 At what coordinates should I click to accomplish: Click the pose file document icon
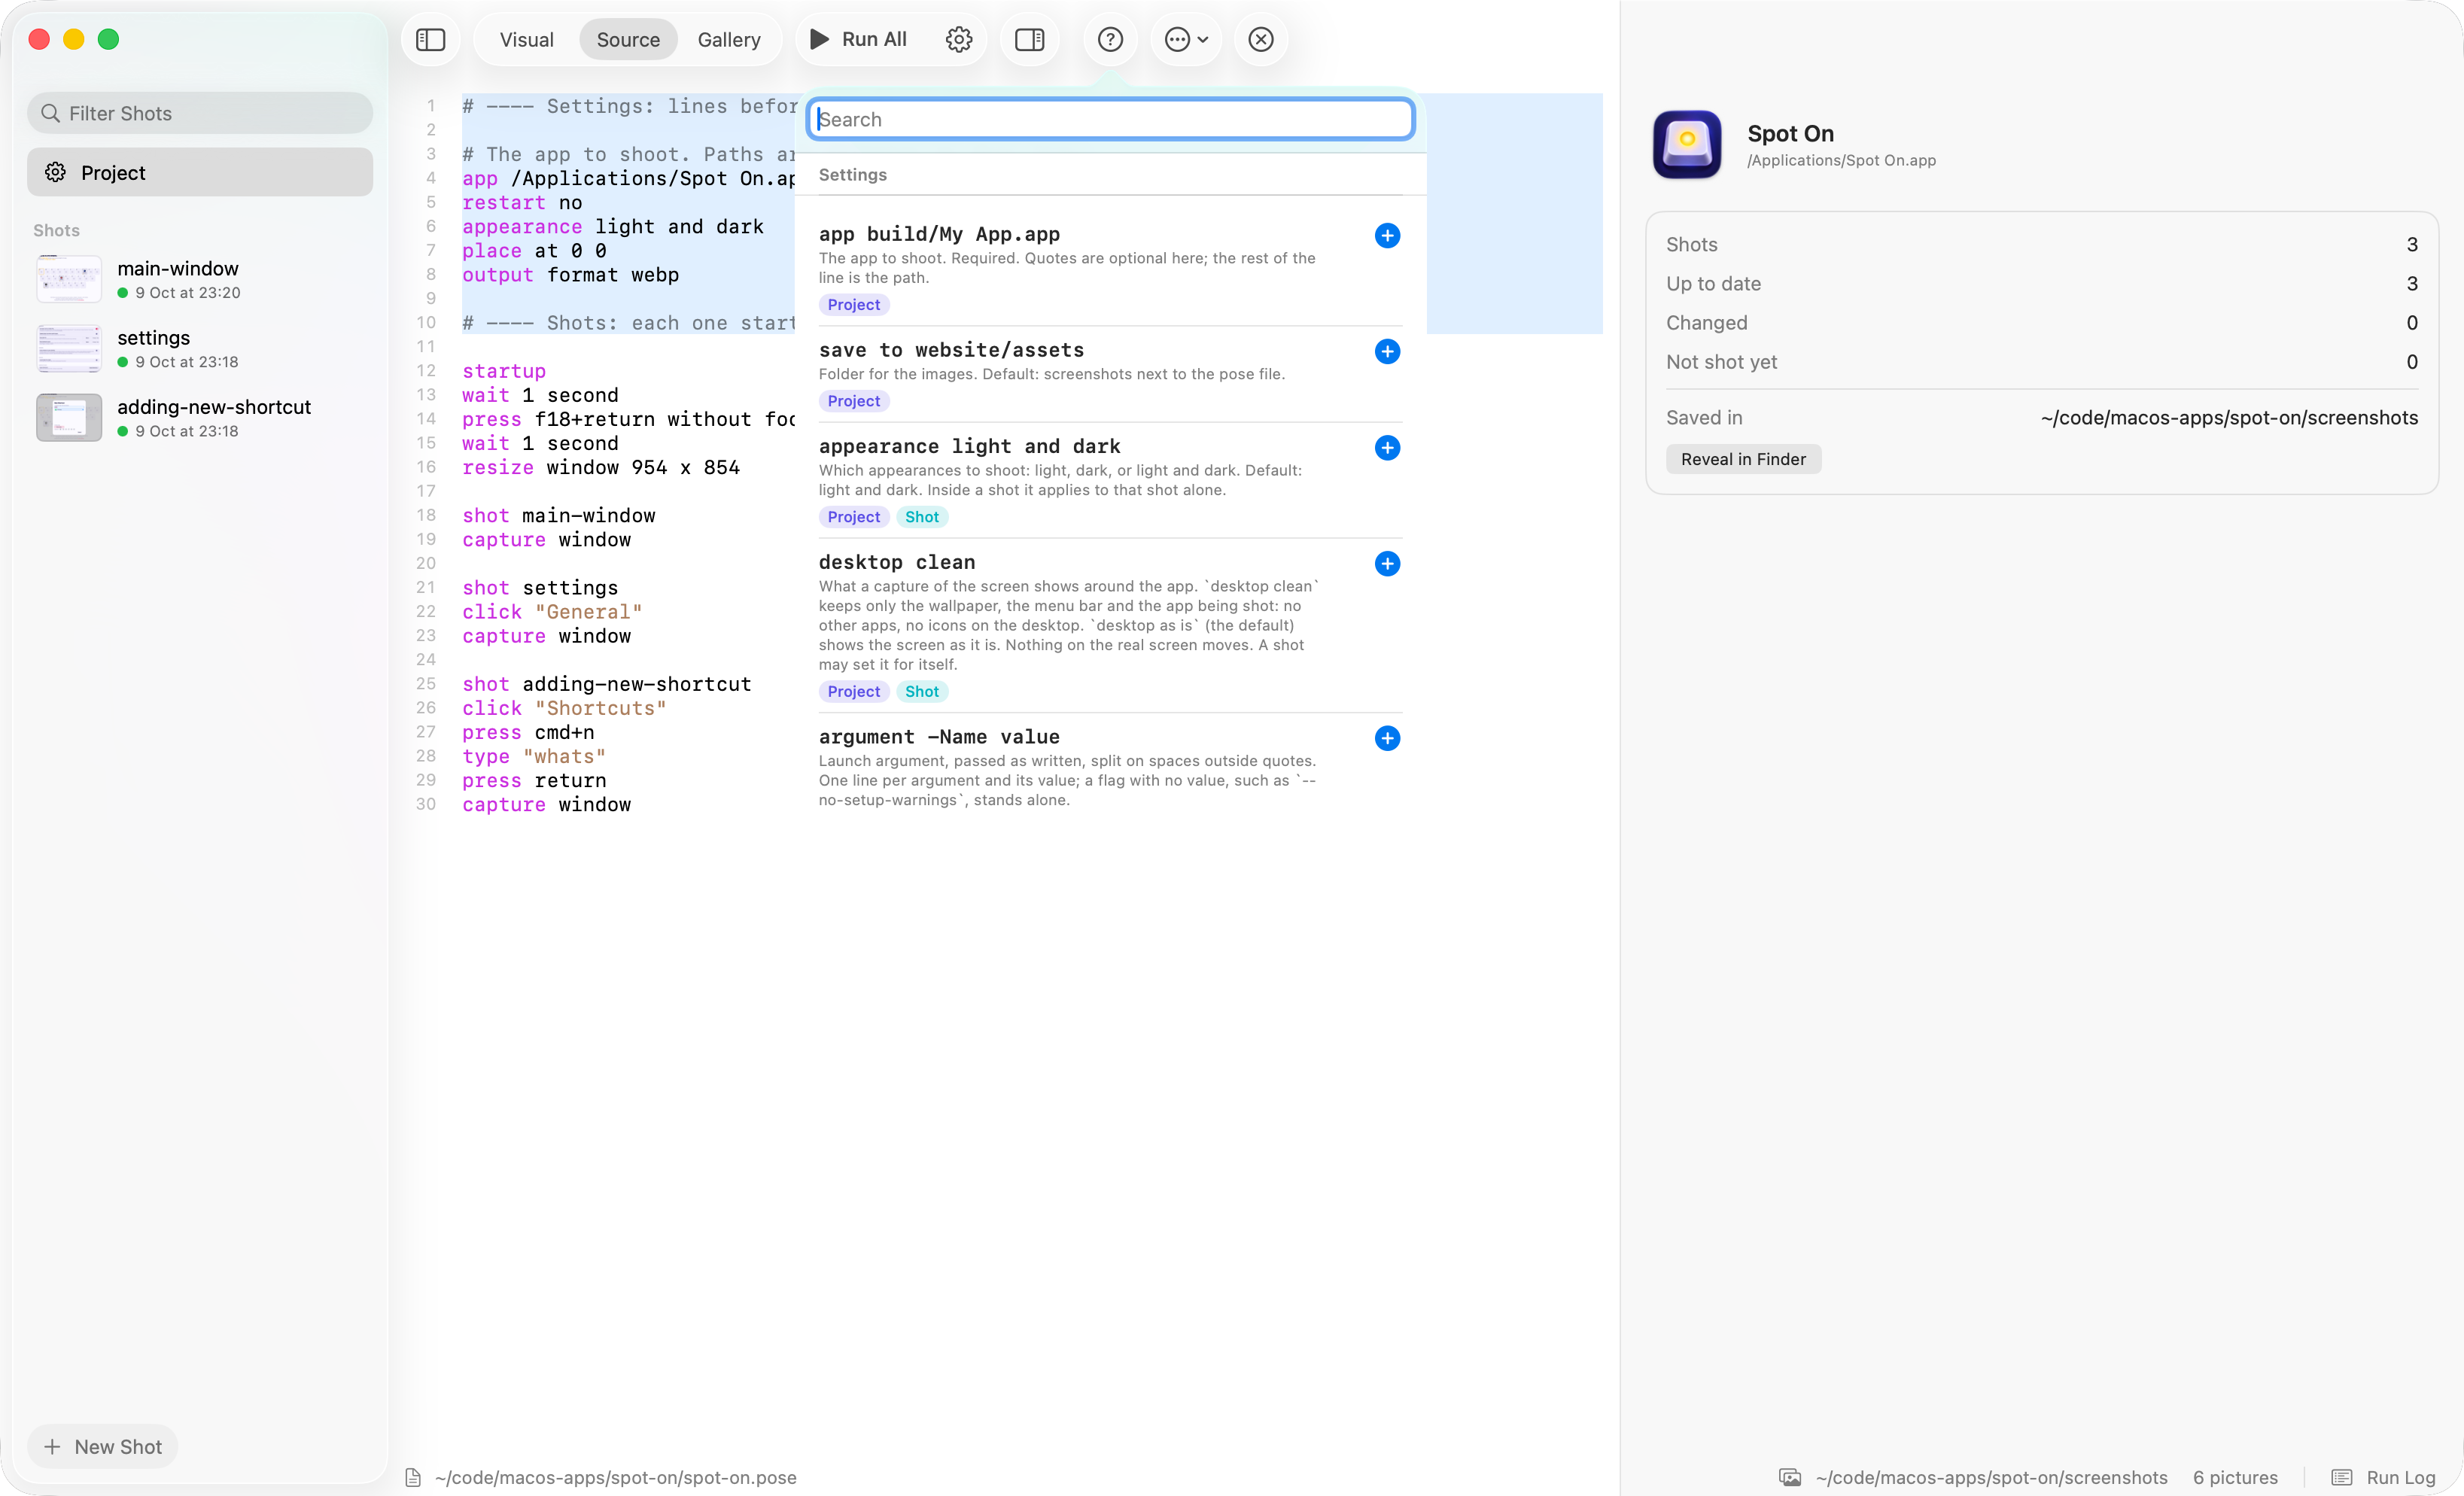click(x=413, y=1477)
